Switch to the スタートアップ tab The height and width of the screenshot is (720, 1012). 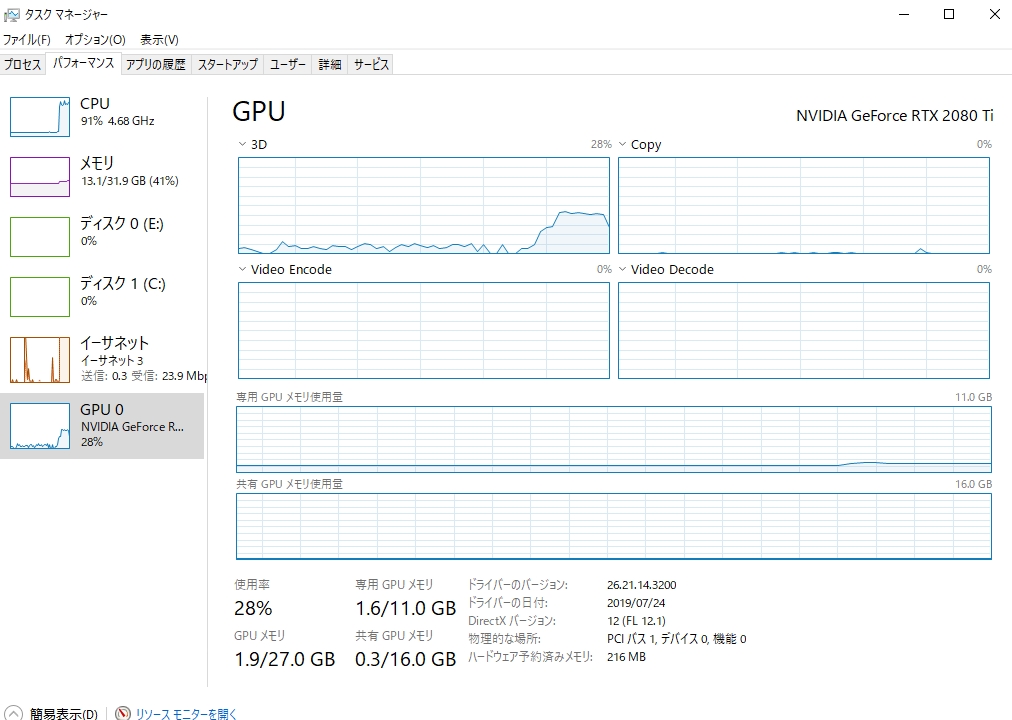(x=227, y=64)
